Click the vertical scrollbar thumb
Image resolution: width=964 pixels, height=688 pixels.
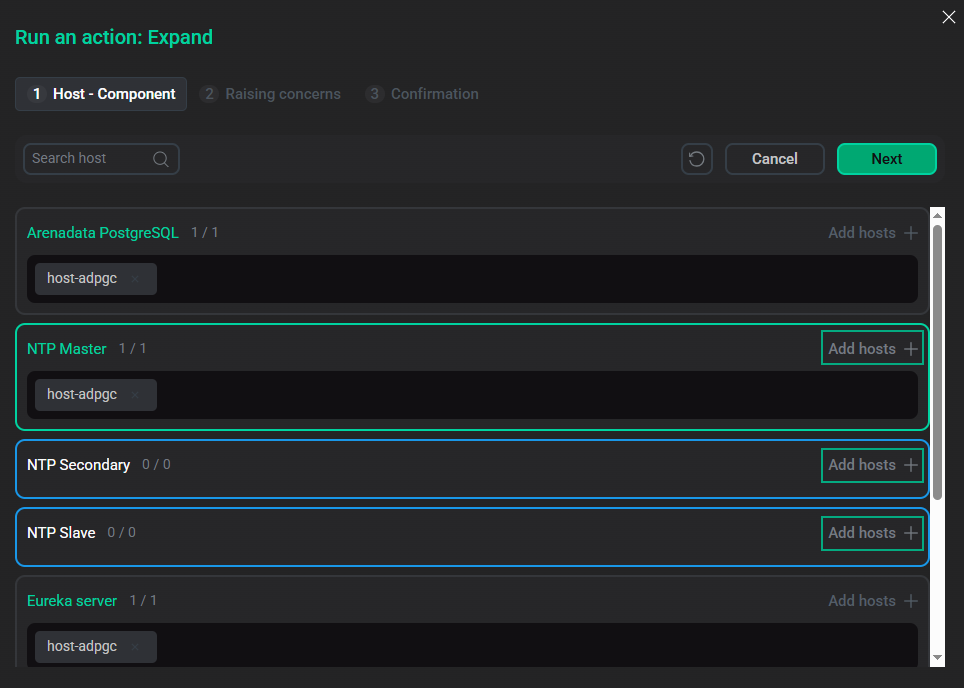coord(937,360)
